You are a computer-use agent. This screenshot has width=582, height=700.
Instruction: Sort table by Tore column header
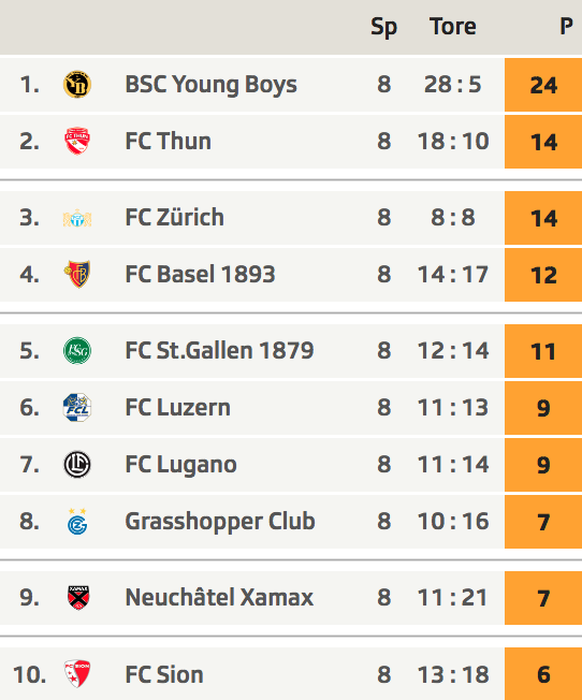pos(453,26)
